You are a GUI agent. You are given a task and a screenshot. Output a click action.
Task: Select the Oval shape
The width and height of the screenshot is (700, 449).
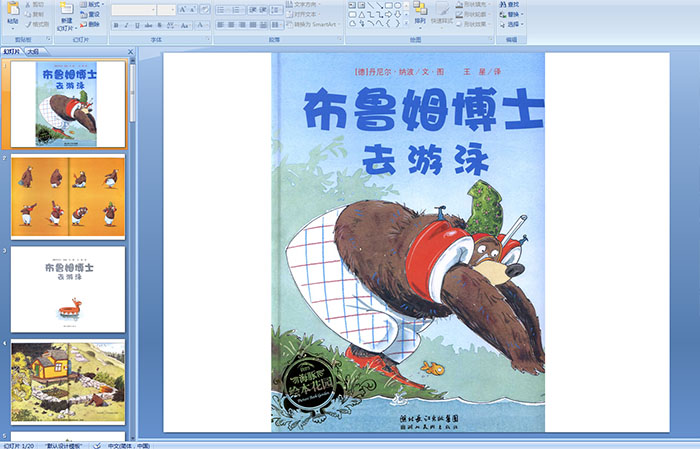pyautogui.click(x=398, y=5)
